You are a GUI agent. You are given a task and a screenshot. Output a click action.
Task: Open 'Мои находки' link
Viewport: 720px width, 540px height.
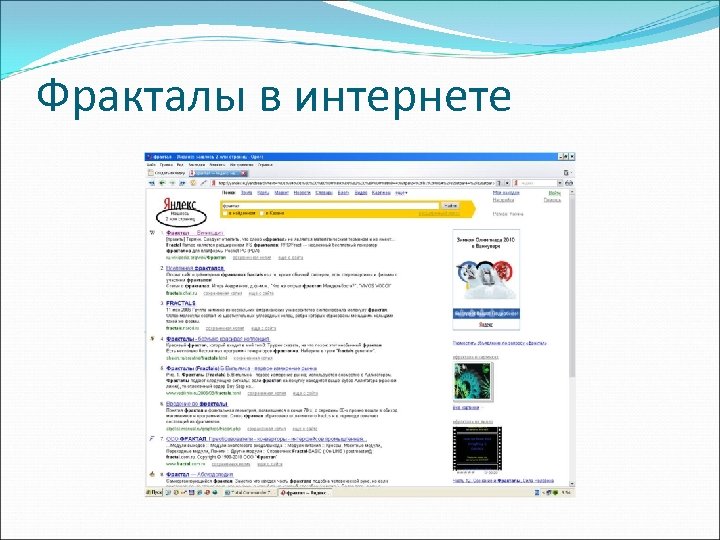[506, 193]
